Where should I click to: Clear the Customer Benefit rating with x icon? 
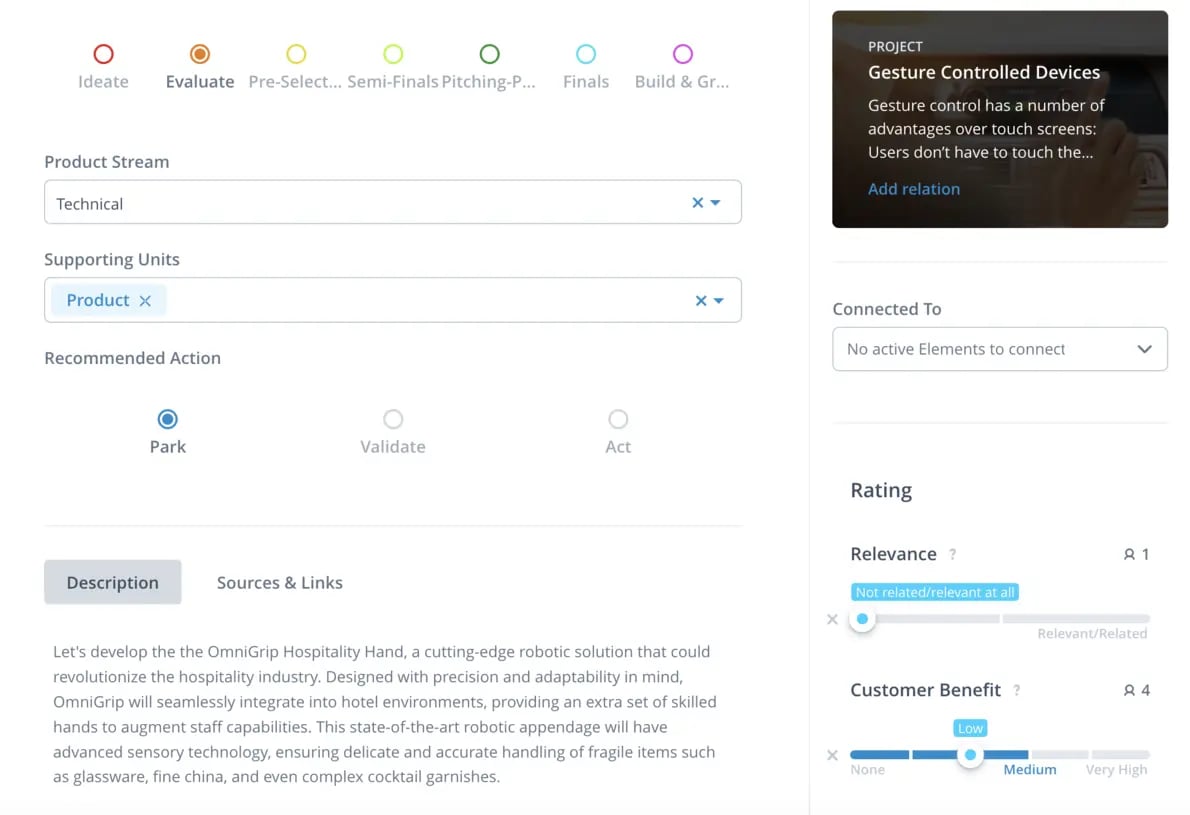[x=832, y=756]
